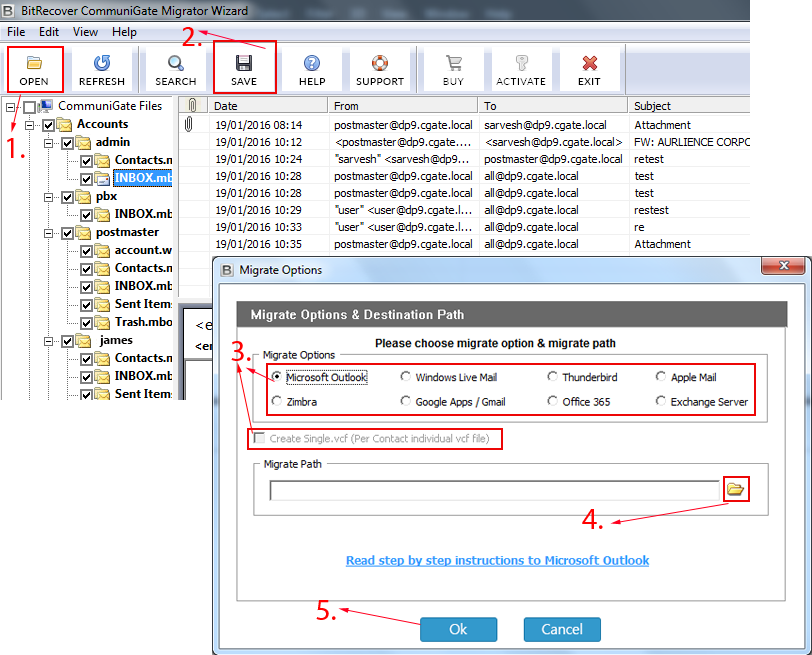This screenshot has height=655, width=812.
Task: Collapse the Accounts tree node
Action: (x=30, y=125)
